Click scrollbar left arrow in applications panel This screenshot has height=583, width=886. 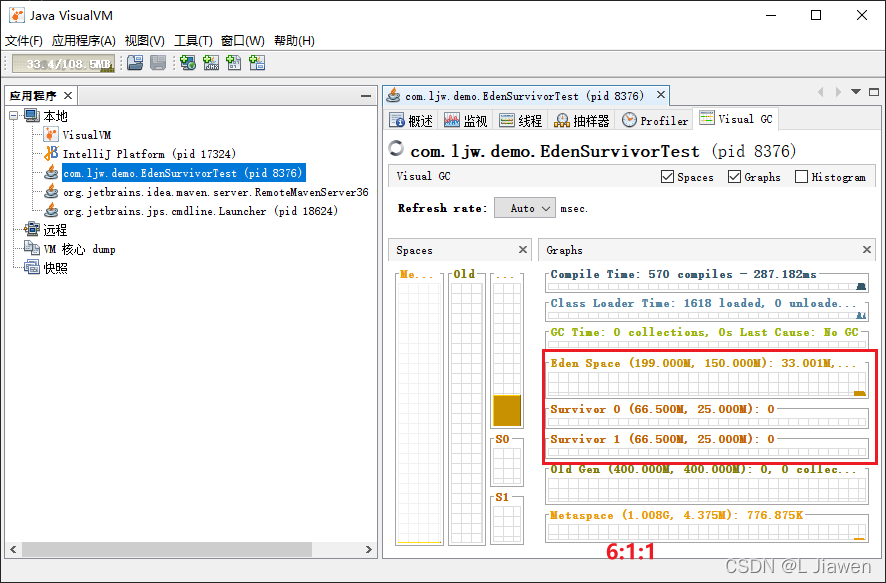(x=13, y=549)
